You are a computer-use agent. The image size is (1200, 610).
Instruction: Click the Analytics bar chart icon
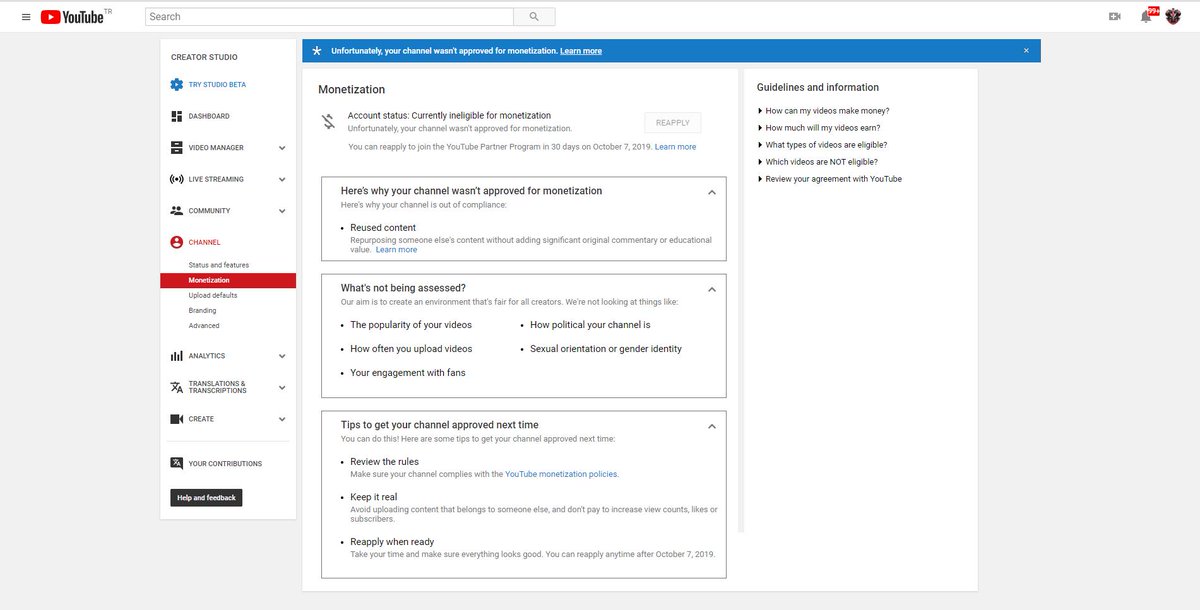(x=177, y=356)
